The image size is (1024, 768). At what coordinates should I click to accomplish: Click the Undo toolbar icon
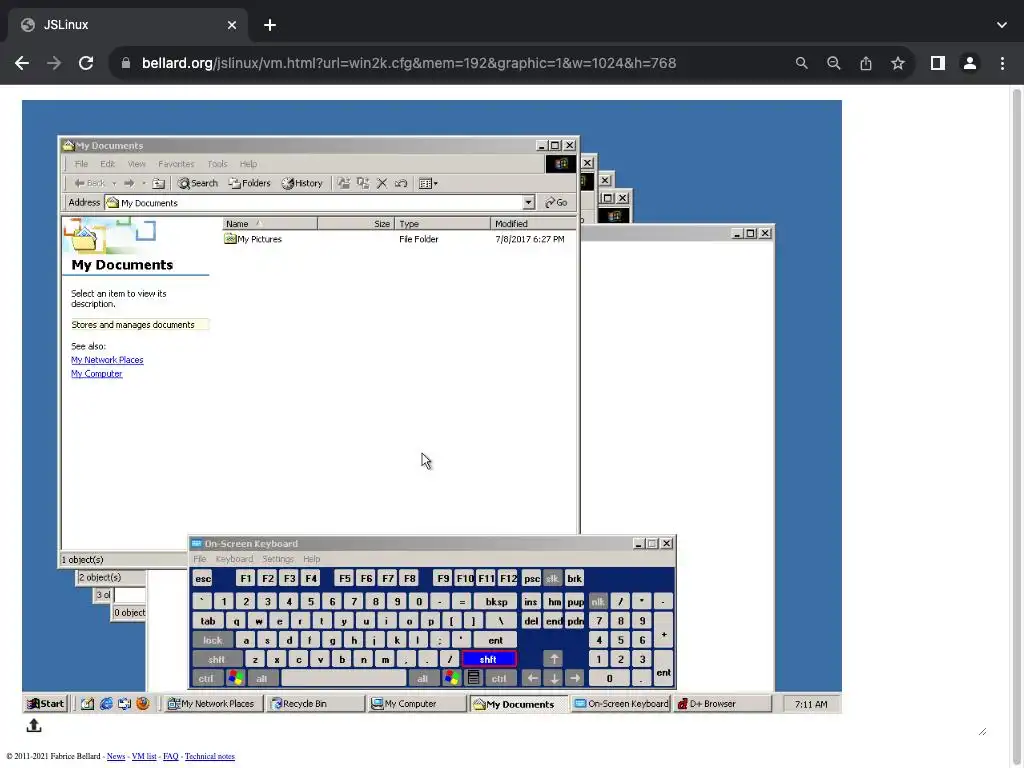point(401,184)
